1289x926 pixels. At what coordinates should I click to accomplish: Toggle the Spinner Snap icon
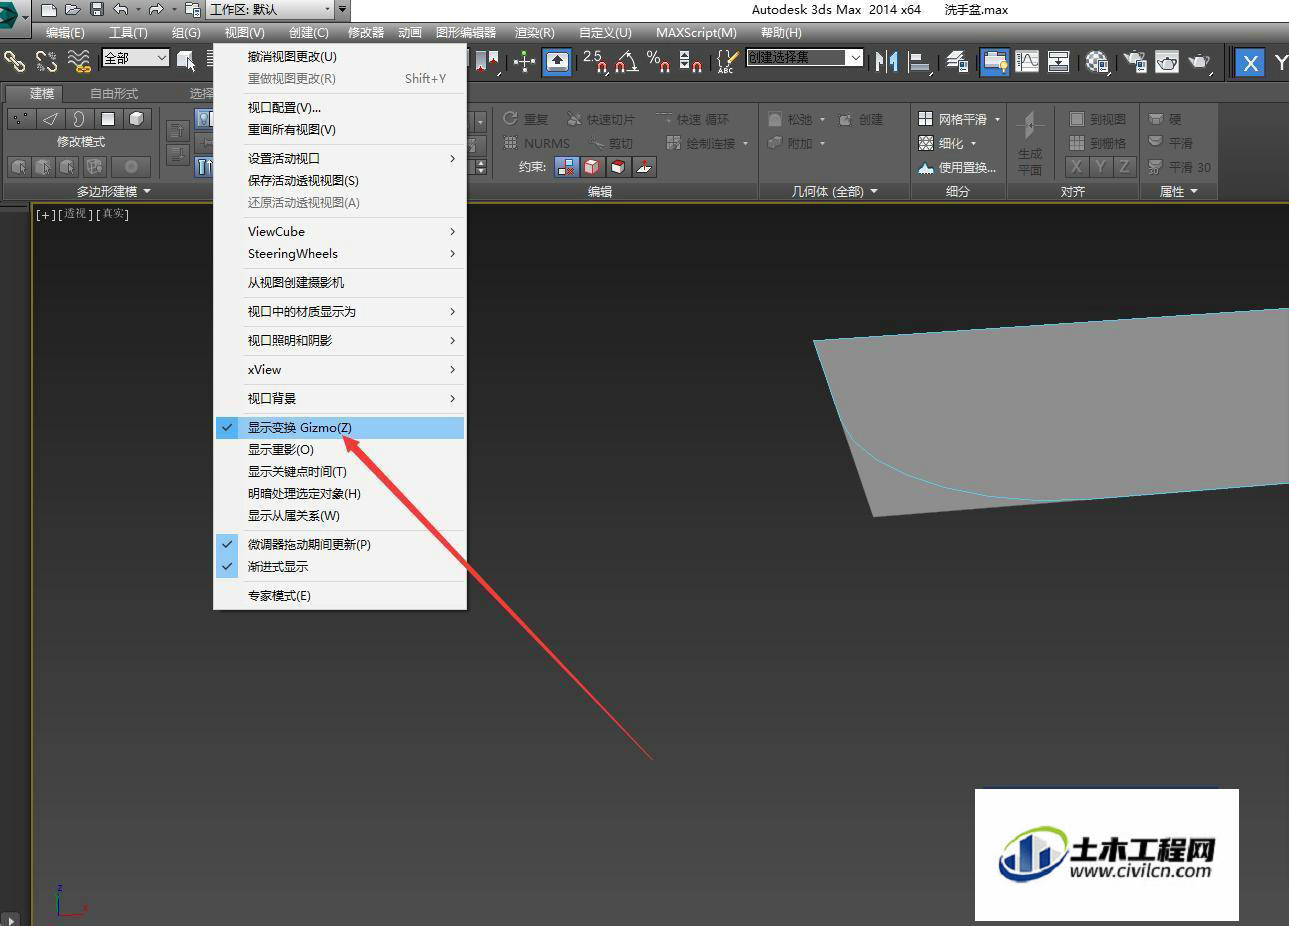tap(690, 62)
